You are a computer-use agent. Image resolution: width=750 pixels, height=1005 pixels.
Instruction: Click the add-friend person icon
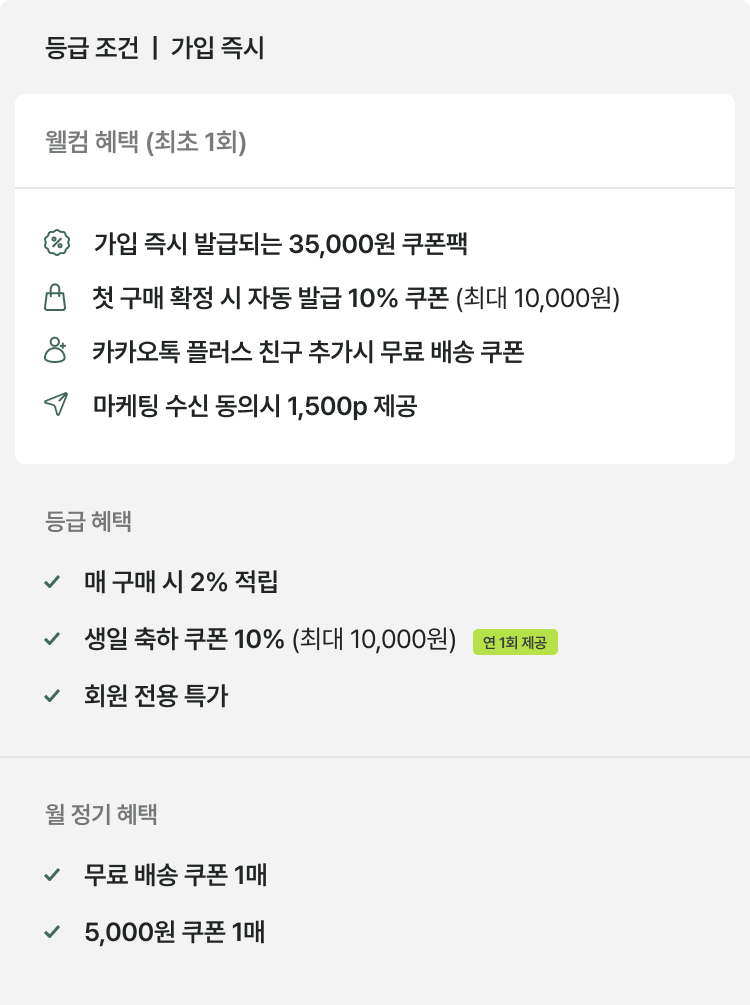coord(57,351)
